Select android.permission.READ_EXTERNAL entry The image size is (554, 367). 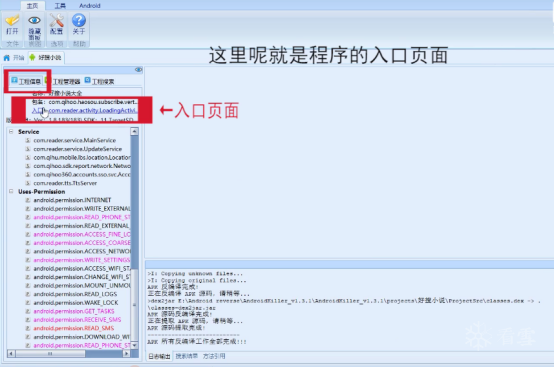pos(82,226)
